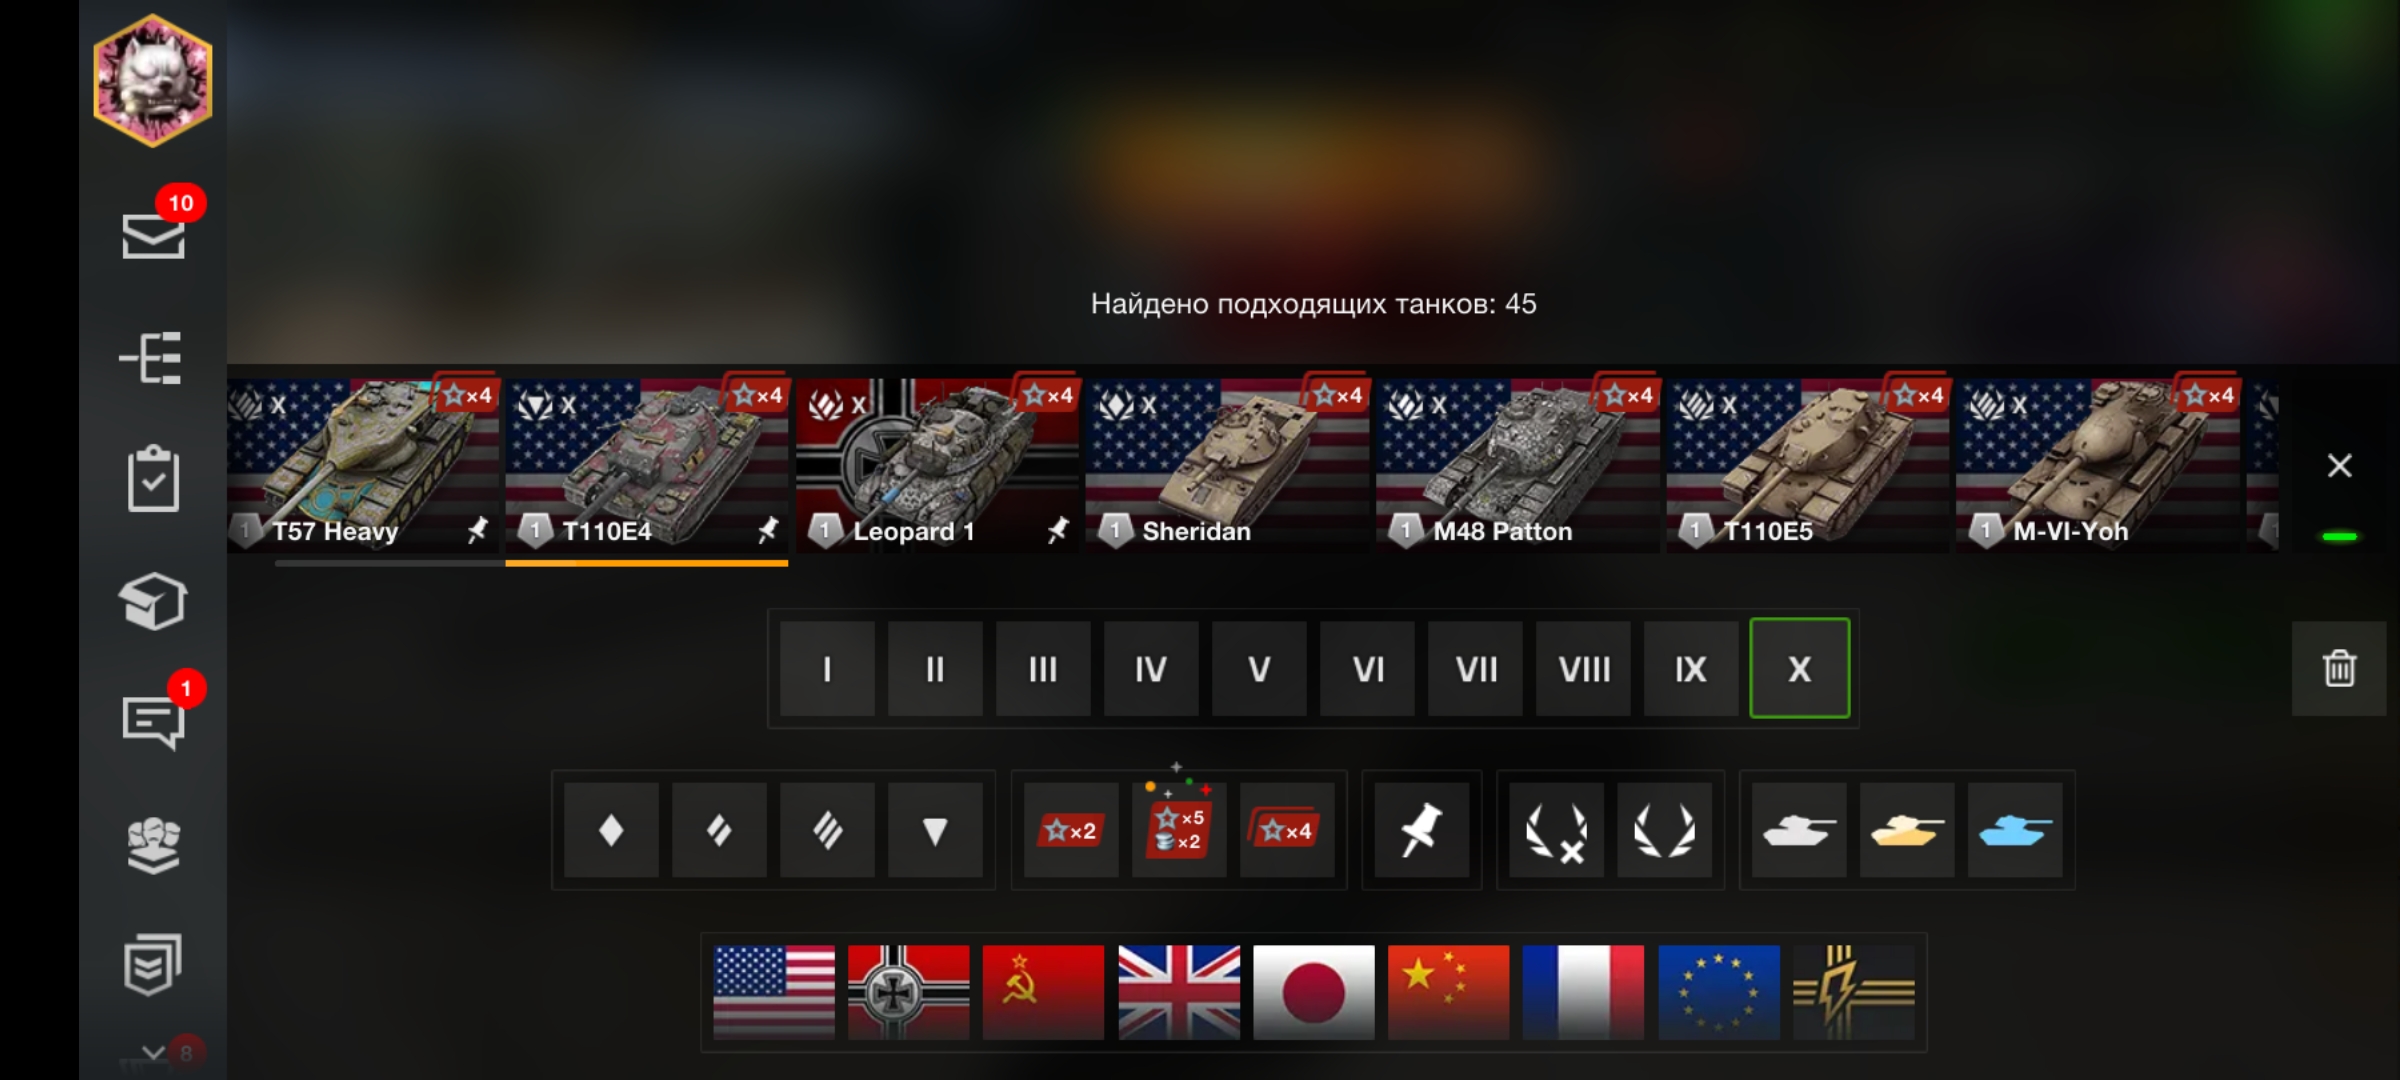This screenshot has width=2400, height=1080.
Task: Select the tier V filter
Action: pyautogui.click(x=1259, y=668)
